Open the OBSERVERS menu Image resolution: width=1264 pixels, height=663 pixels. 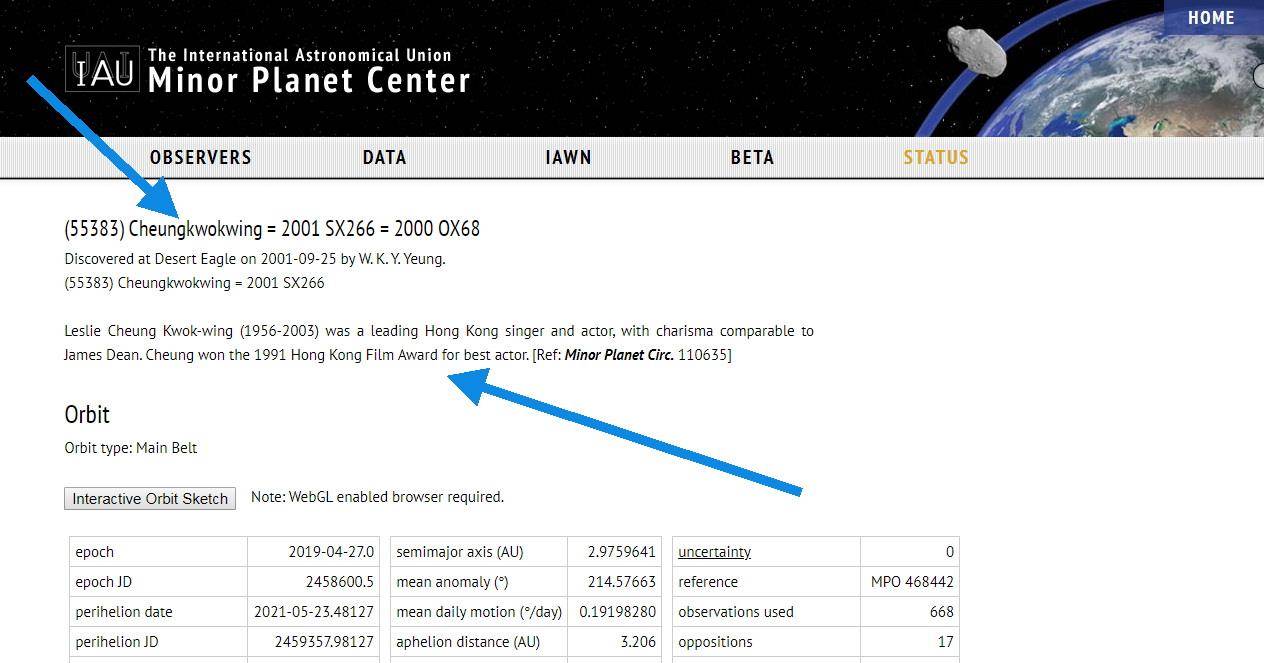pos(200,157)
